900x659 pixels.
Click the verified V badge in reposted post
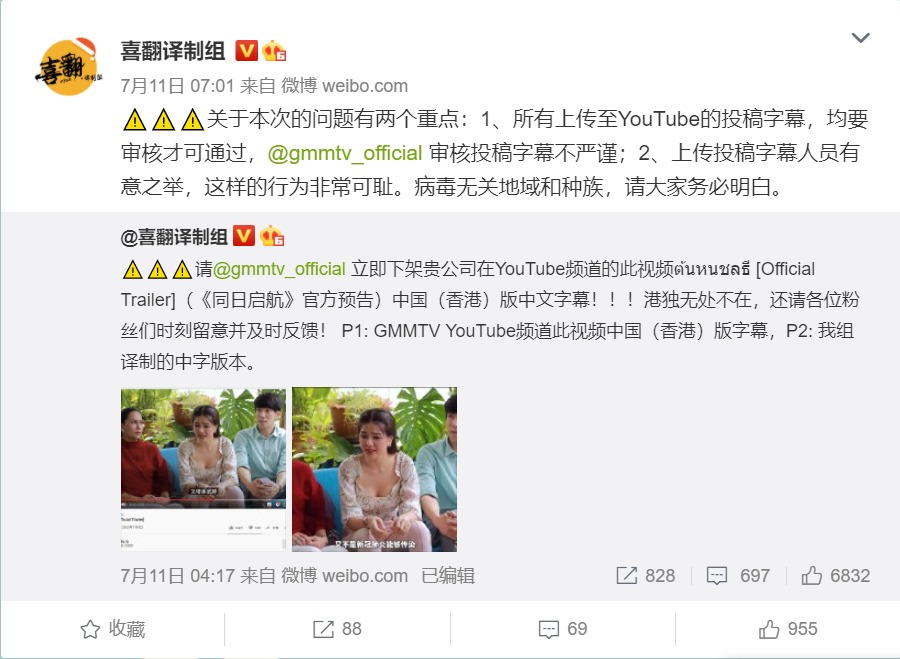pyautogui.click(x=244, y=236)
